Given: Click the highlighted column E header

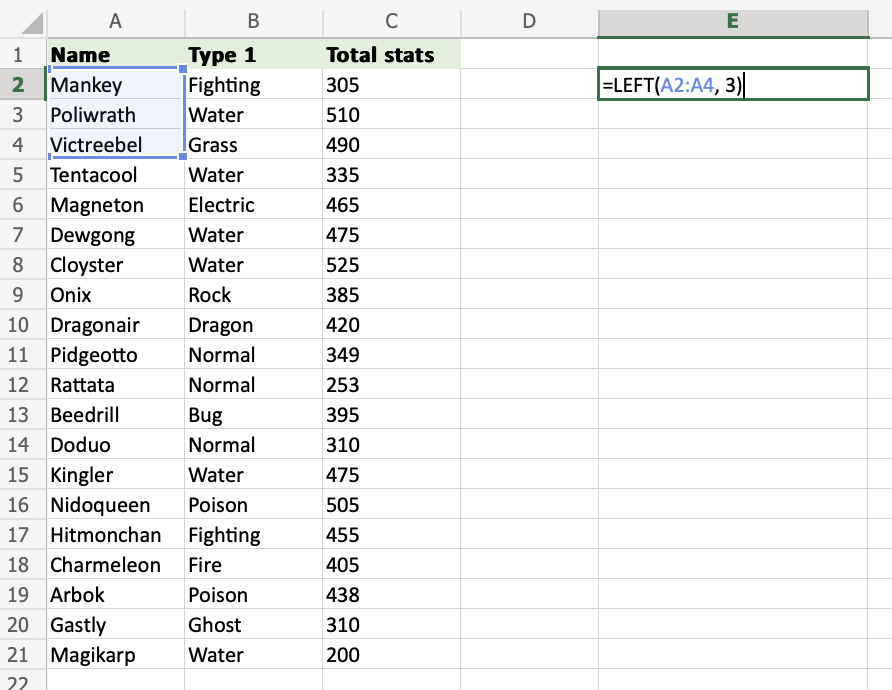Looking at the screenshot, I should tap(732, 21).
